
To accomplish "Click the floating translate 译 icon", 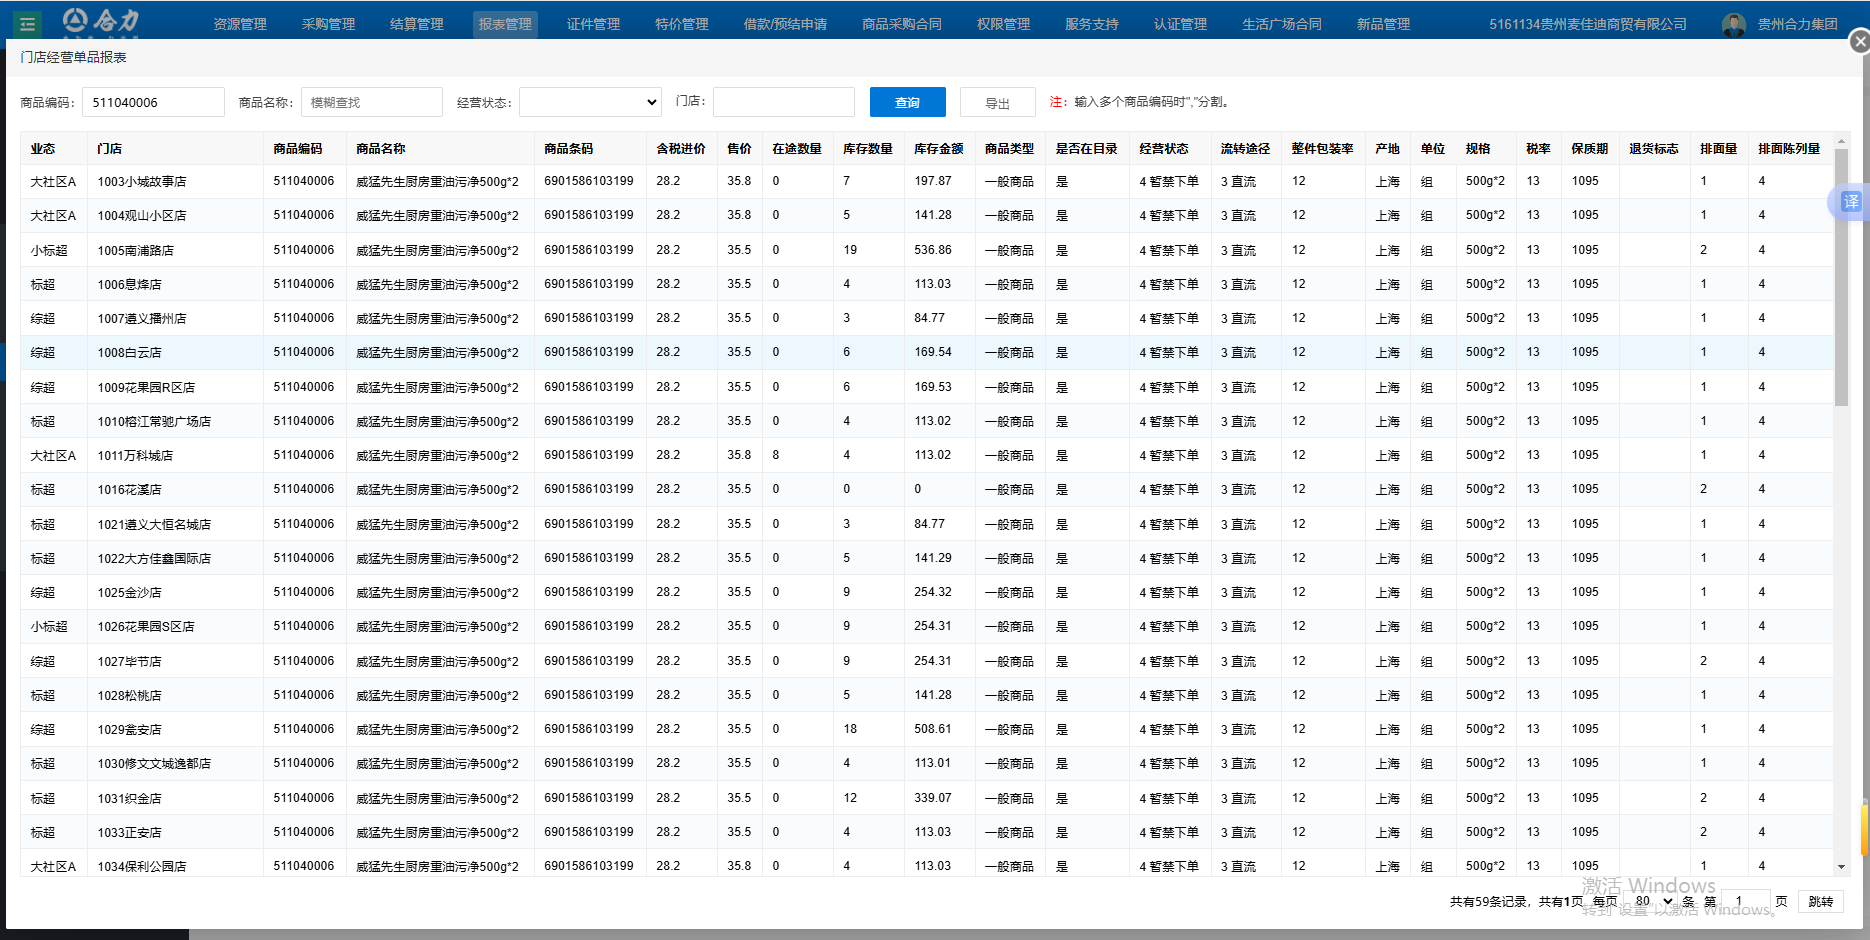I will (1849, 202).
